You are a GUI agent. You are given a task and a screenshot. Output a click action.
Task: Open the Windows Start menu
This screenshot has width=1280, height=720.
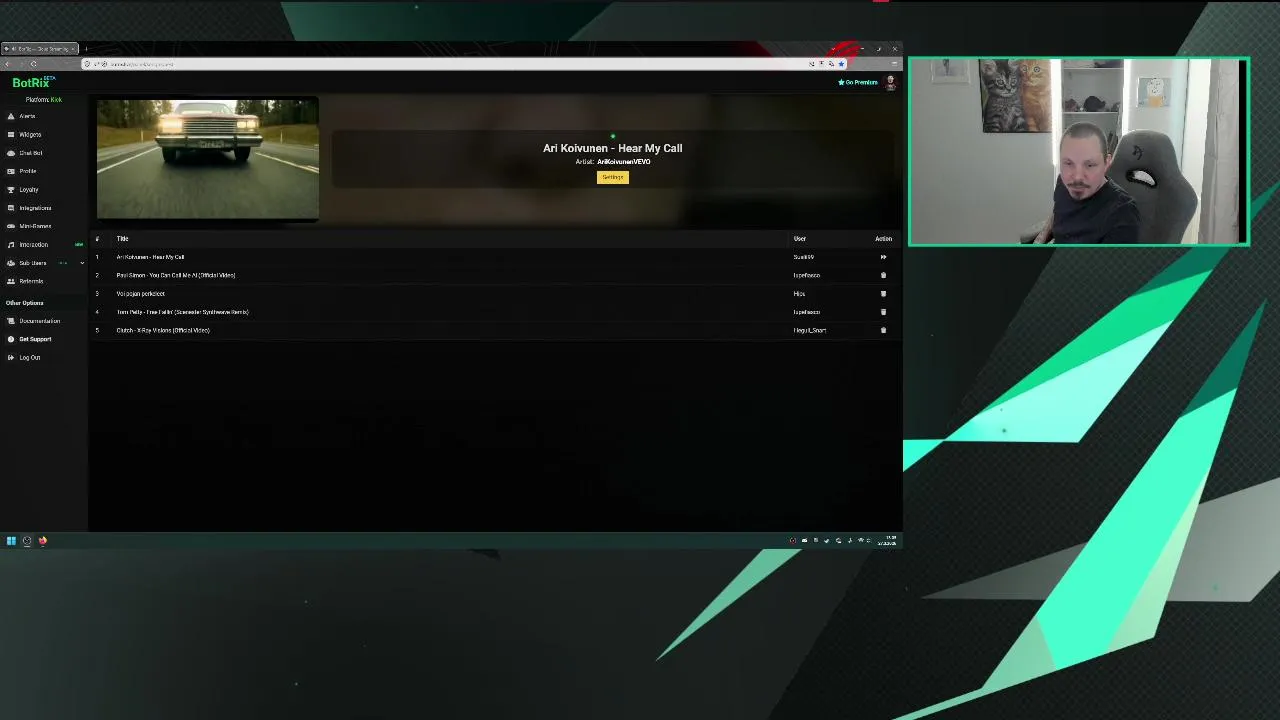click(x=11, y=541)
